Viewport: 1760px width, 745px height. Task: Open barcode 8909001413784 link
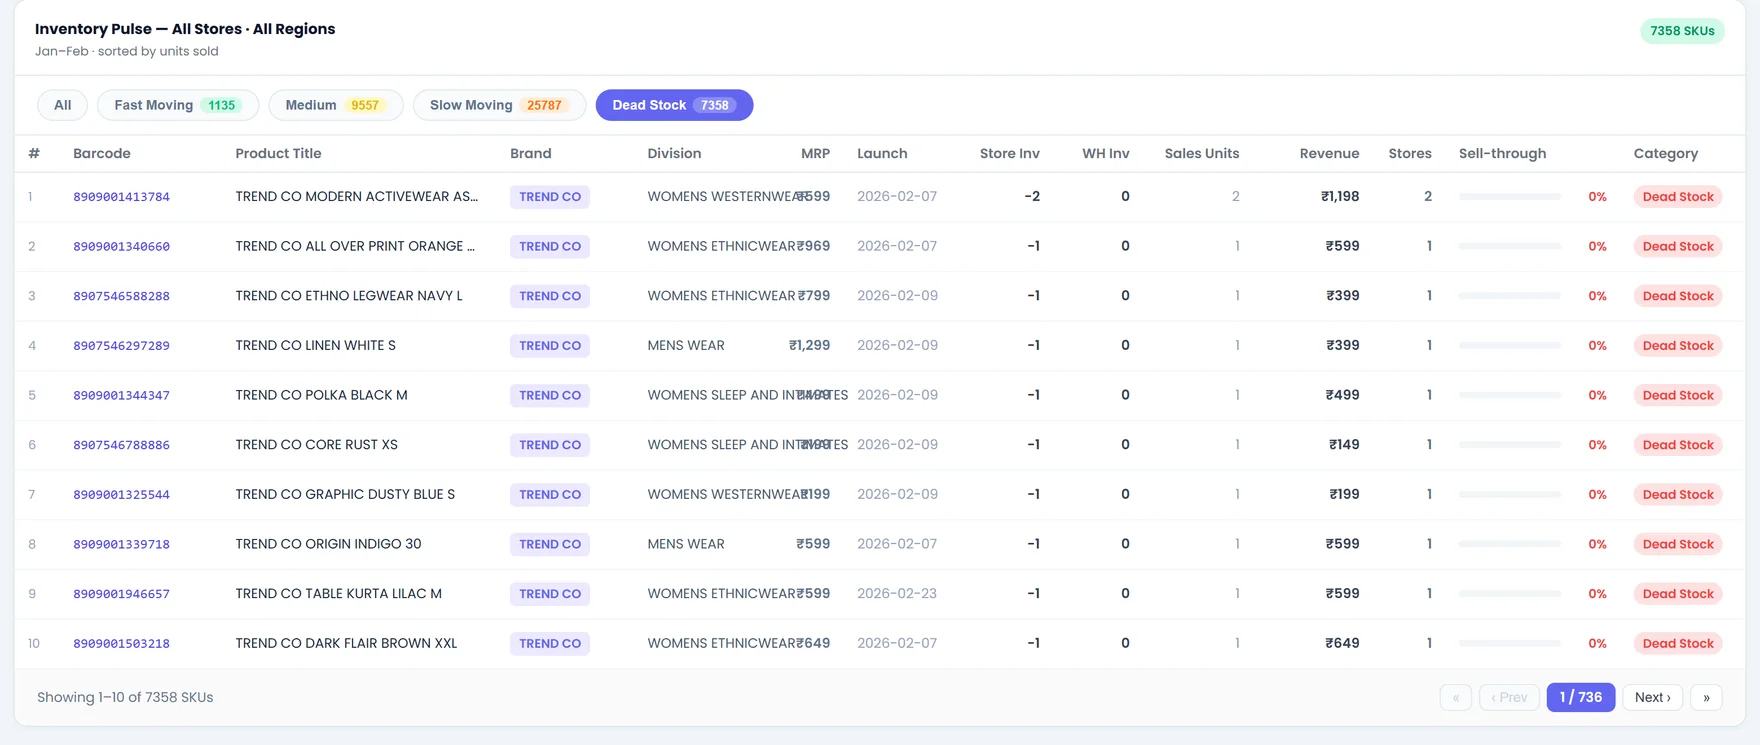point(121,197)
